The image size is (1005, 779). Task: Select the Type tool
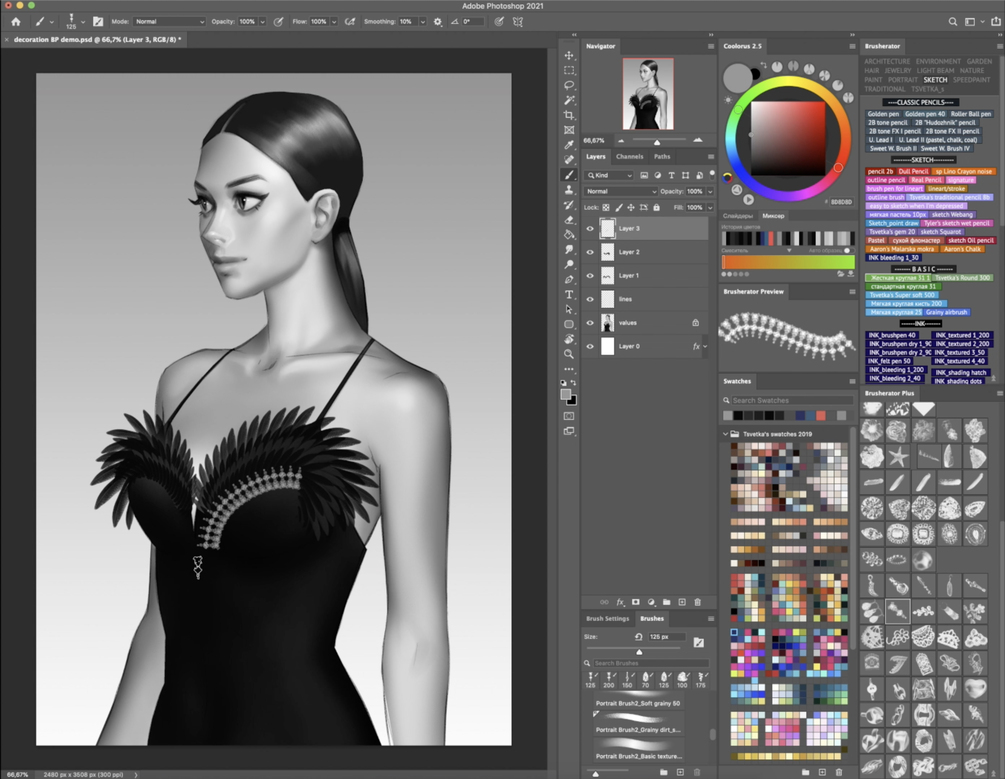pos(569,294)
